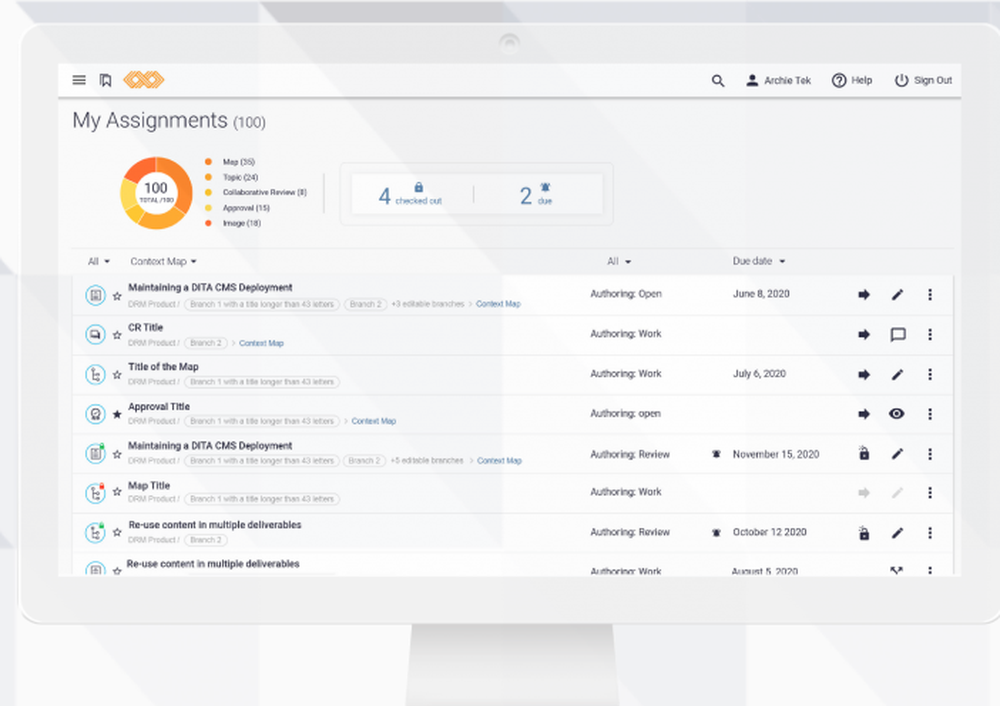Click the branch icon on the bottom Re-use content row
1000x706 pixels.
click(897, 571)
